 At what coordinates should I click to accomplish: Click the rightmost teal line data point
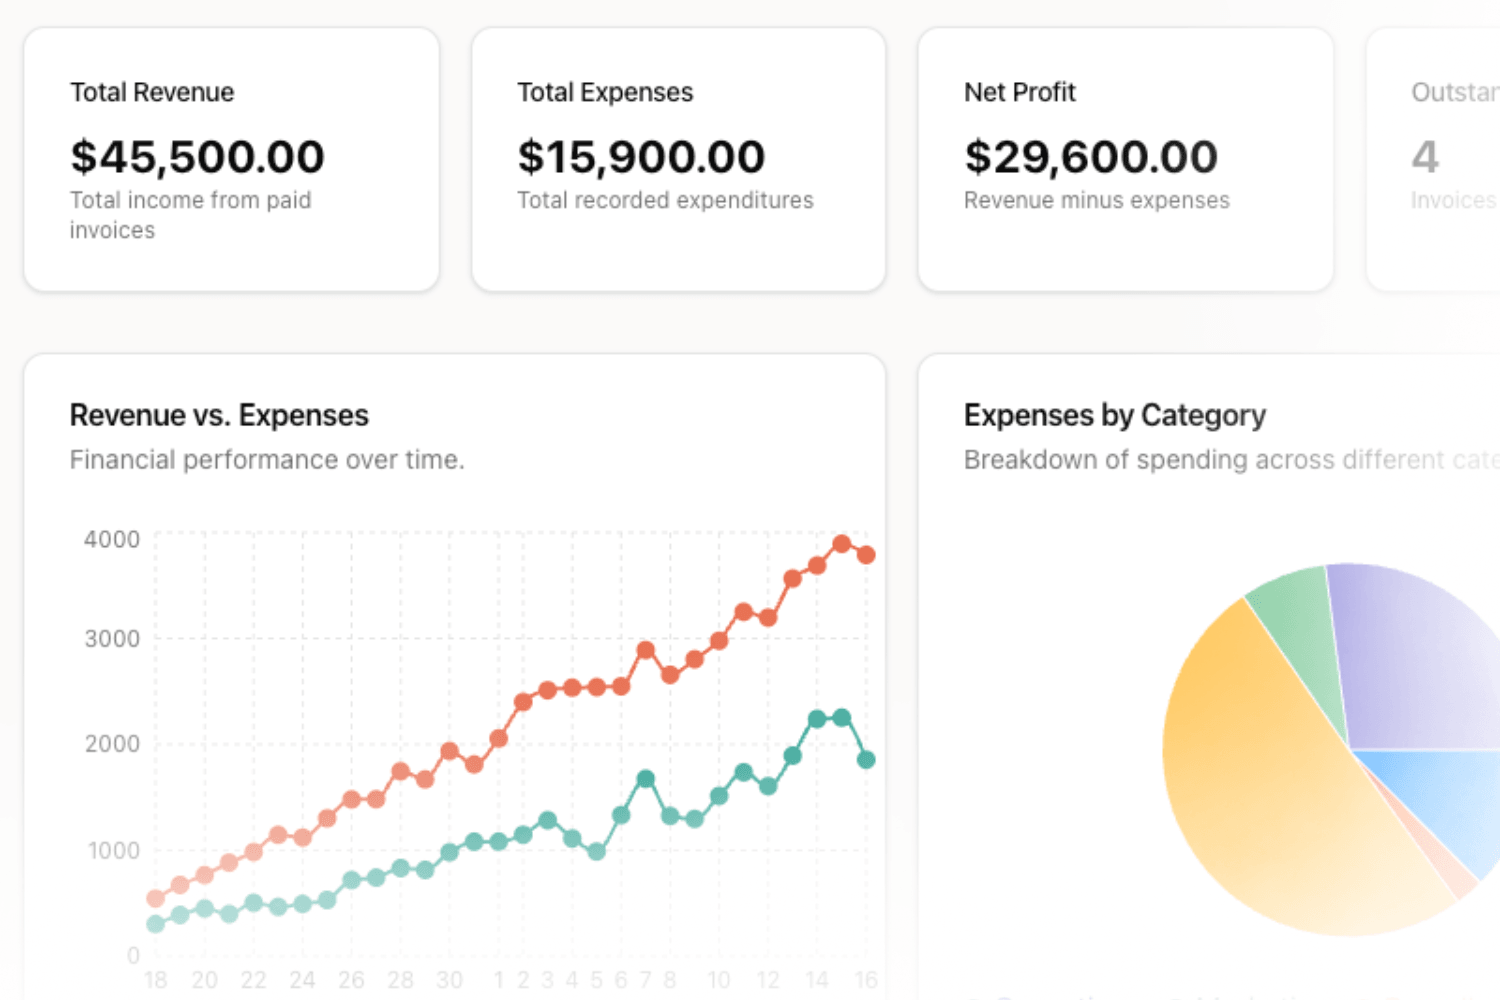point(866,760)
